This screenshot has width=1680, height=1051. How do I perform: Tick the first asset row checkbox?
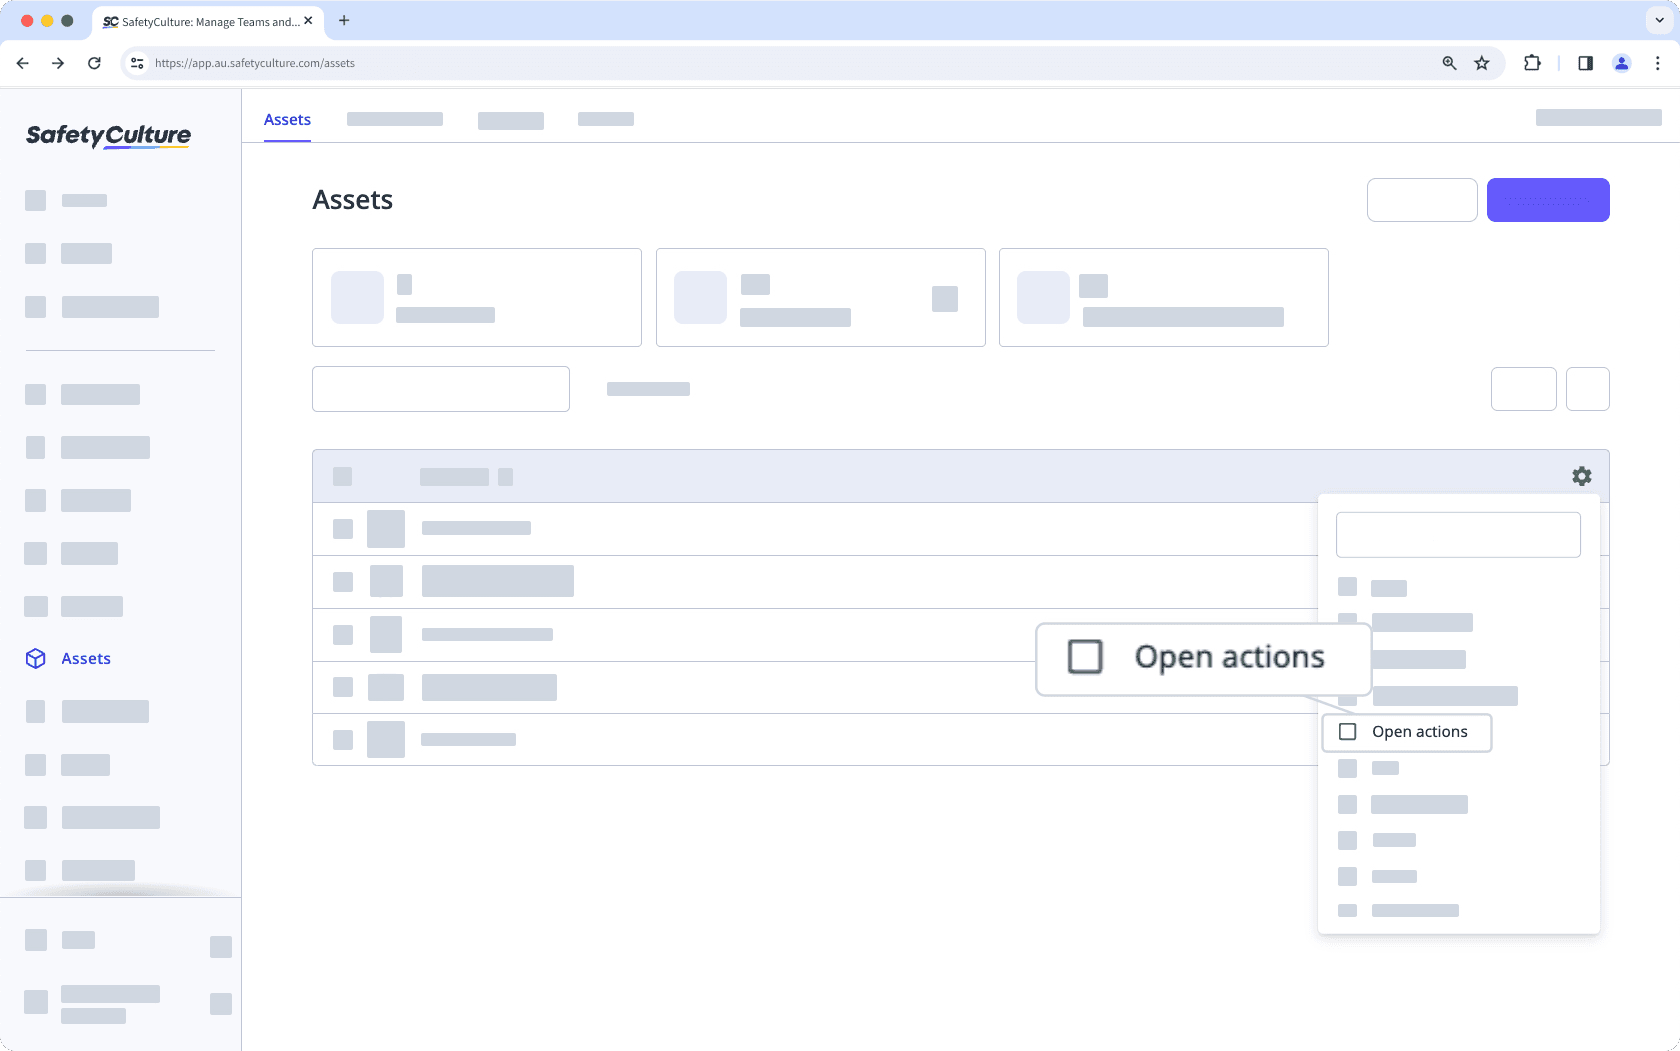343,528
